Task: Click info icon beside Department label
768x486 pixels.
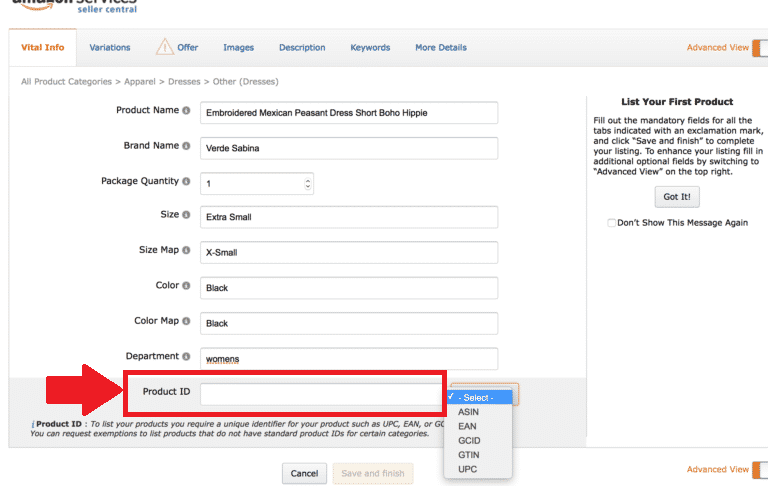Action: click(186, 356)
